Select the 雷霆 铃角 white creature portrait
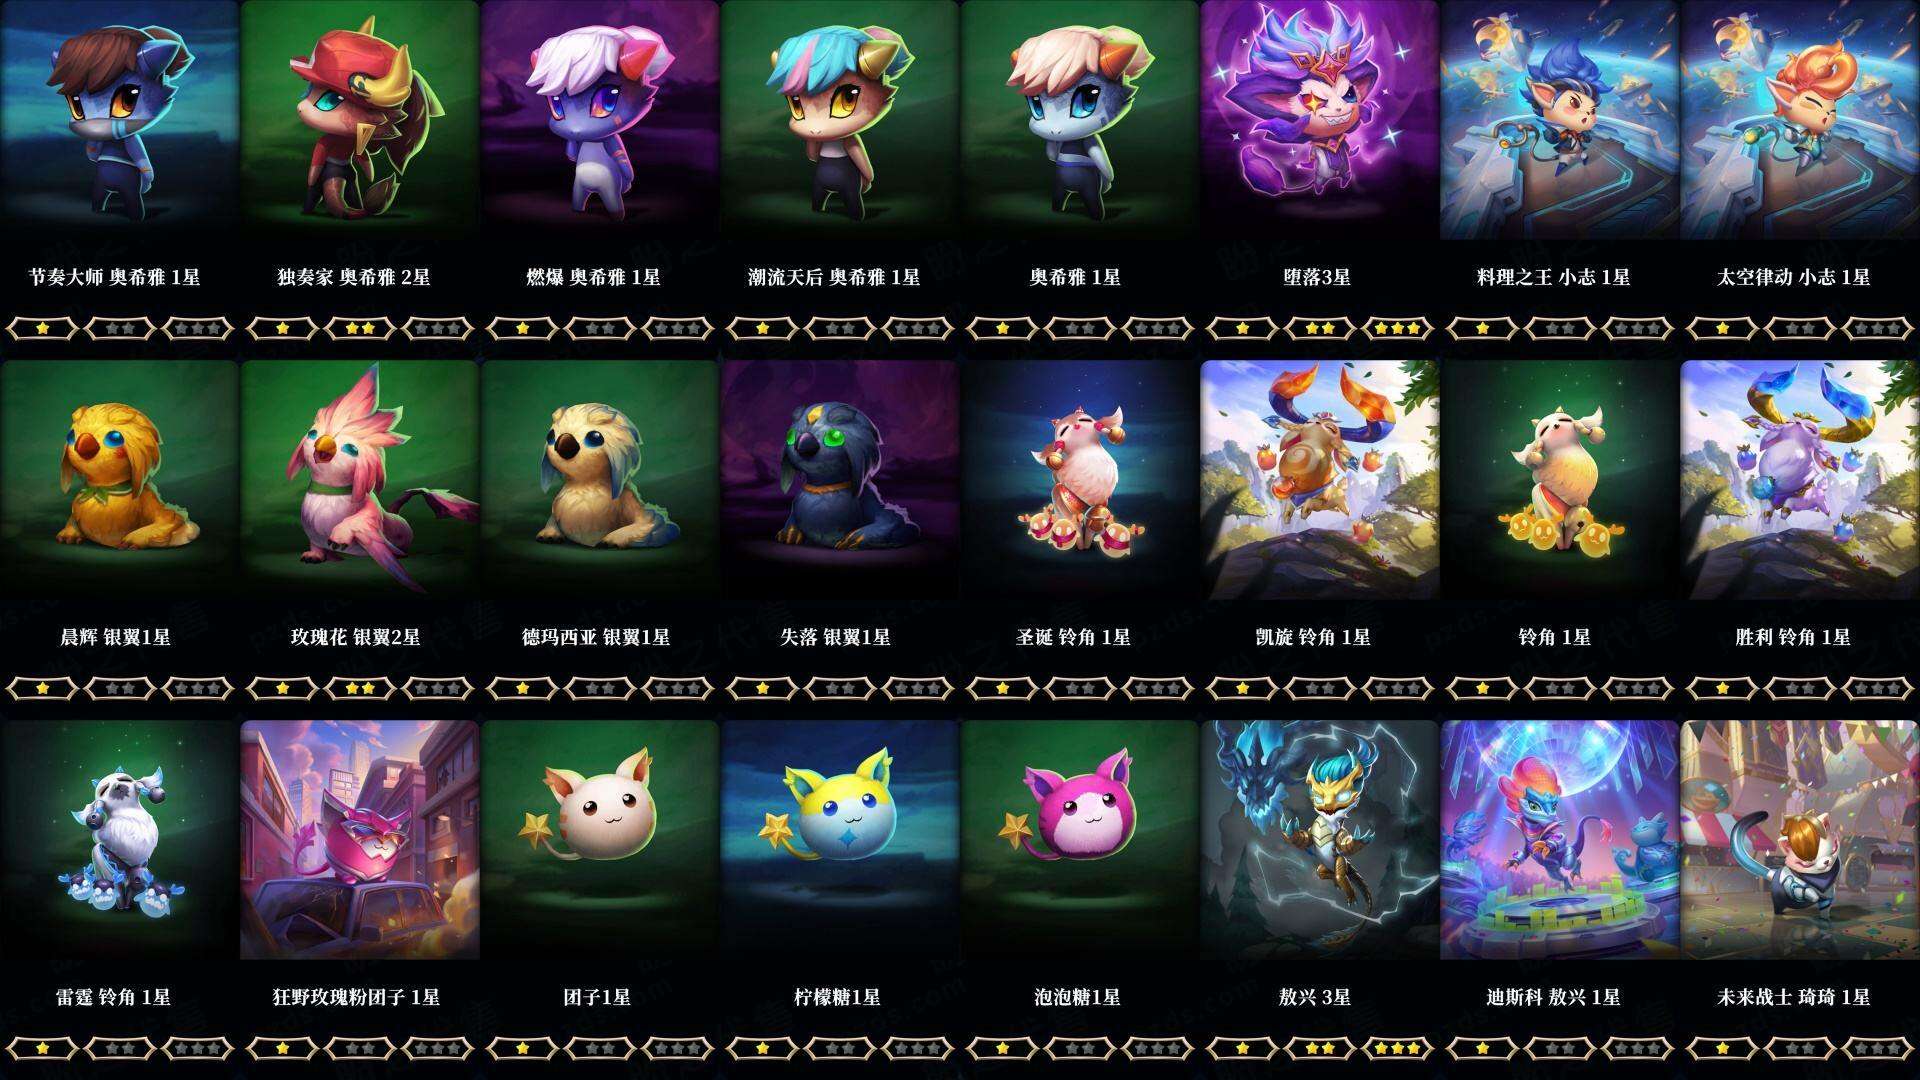Screen dimensions: 1920x1080 pyautogui.click(x=120, y=840)
